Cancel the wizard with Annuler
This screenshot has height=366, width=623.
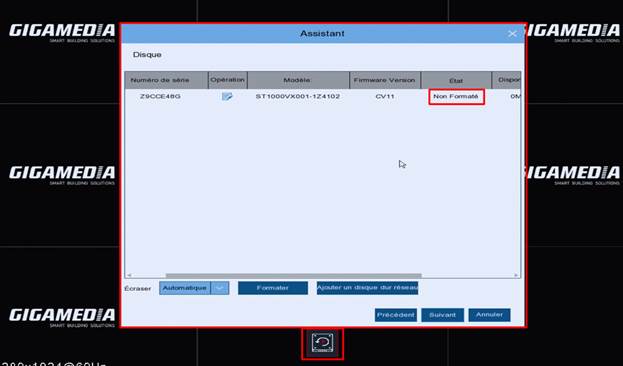[x=489, y=315]
